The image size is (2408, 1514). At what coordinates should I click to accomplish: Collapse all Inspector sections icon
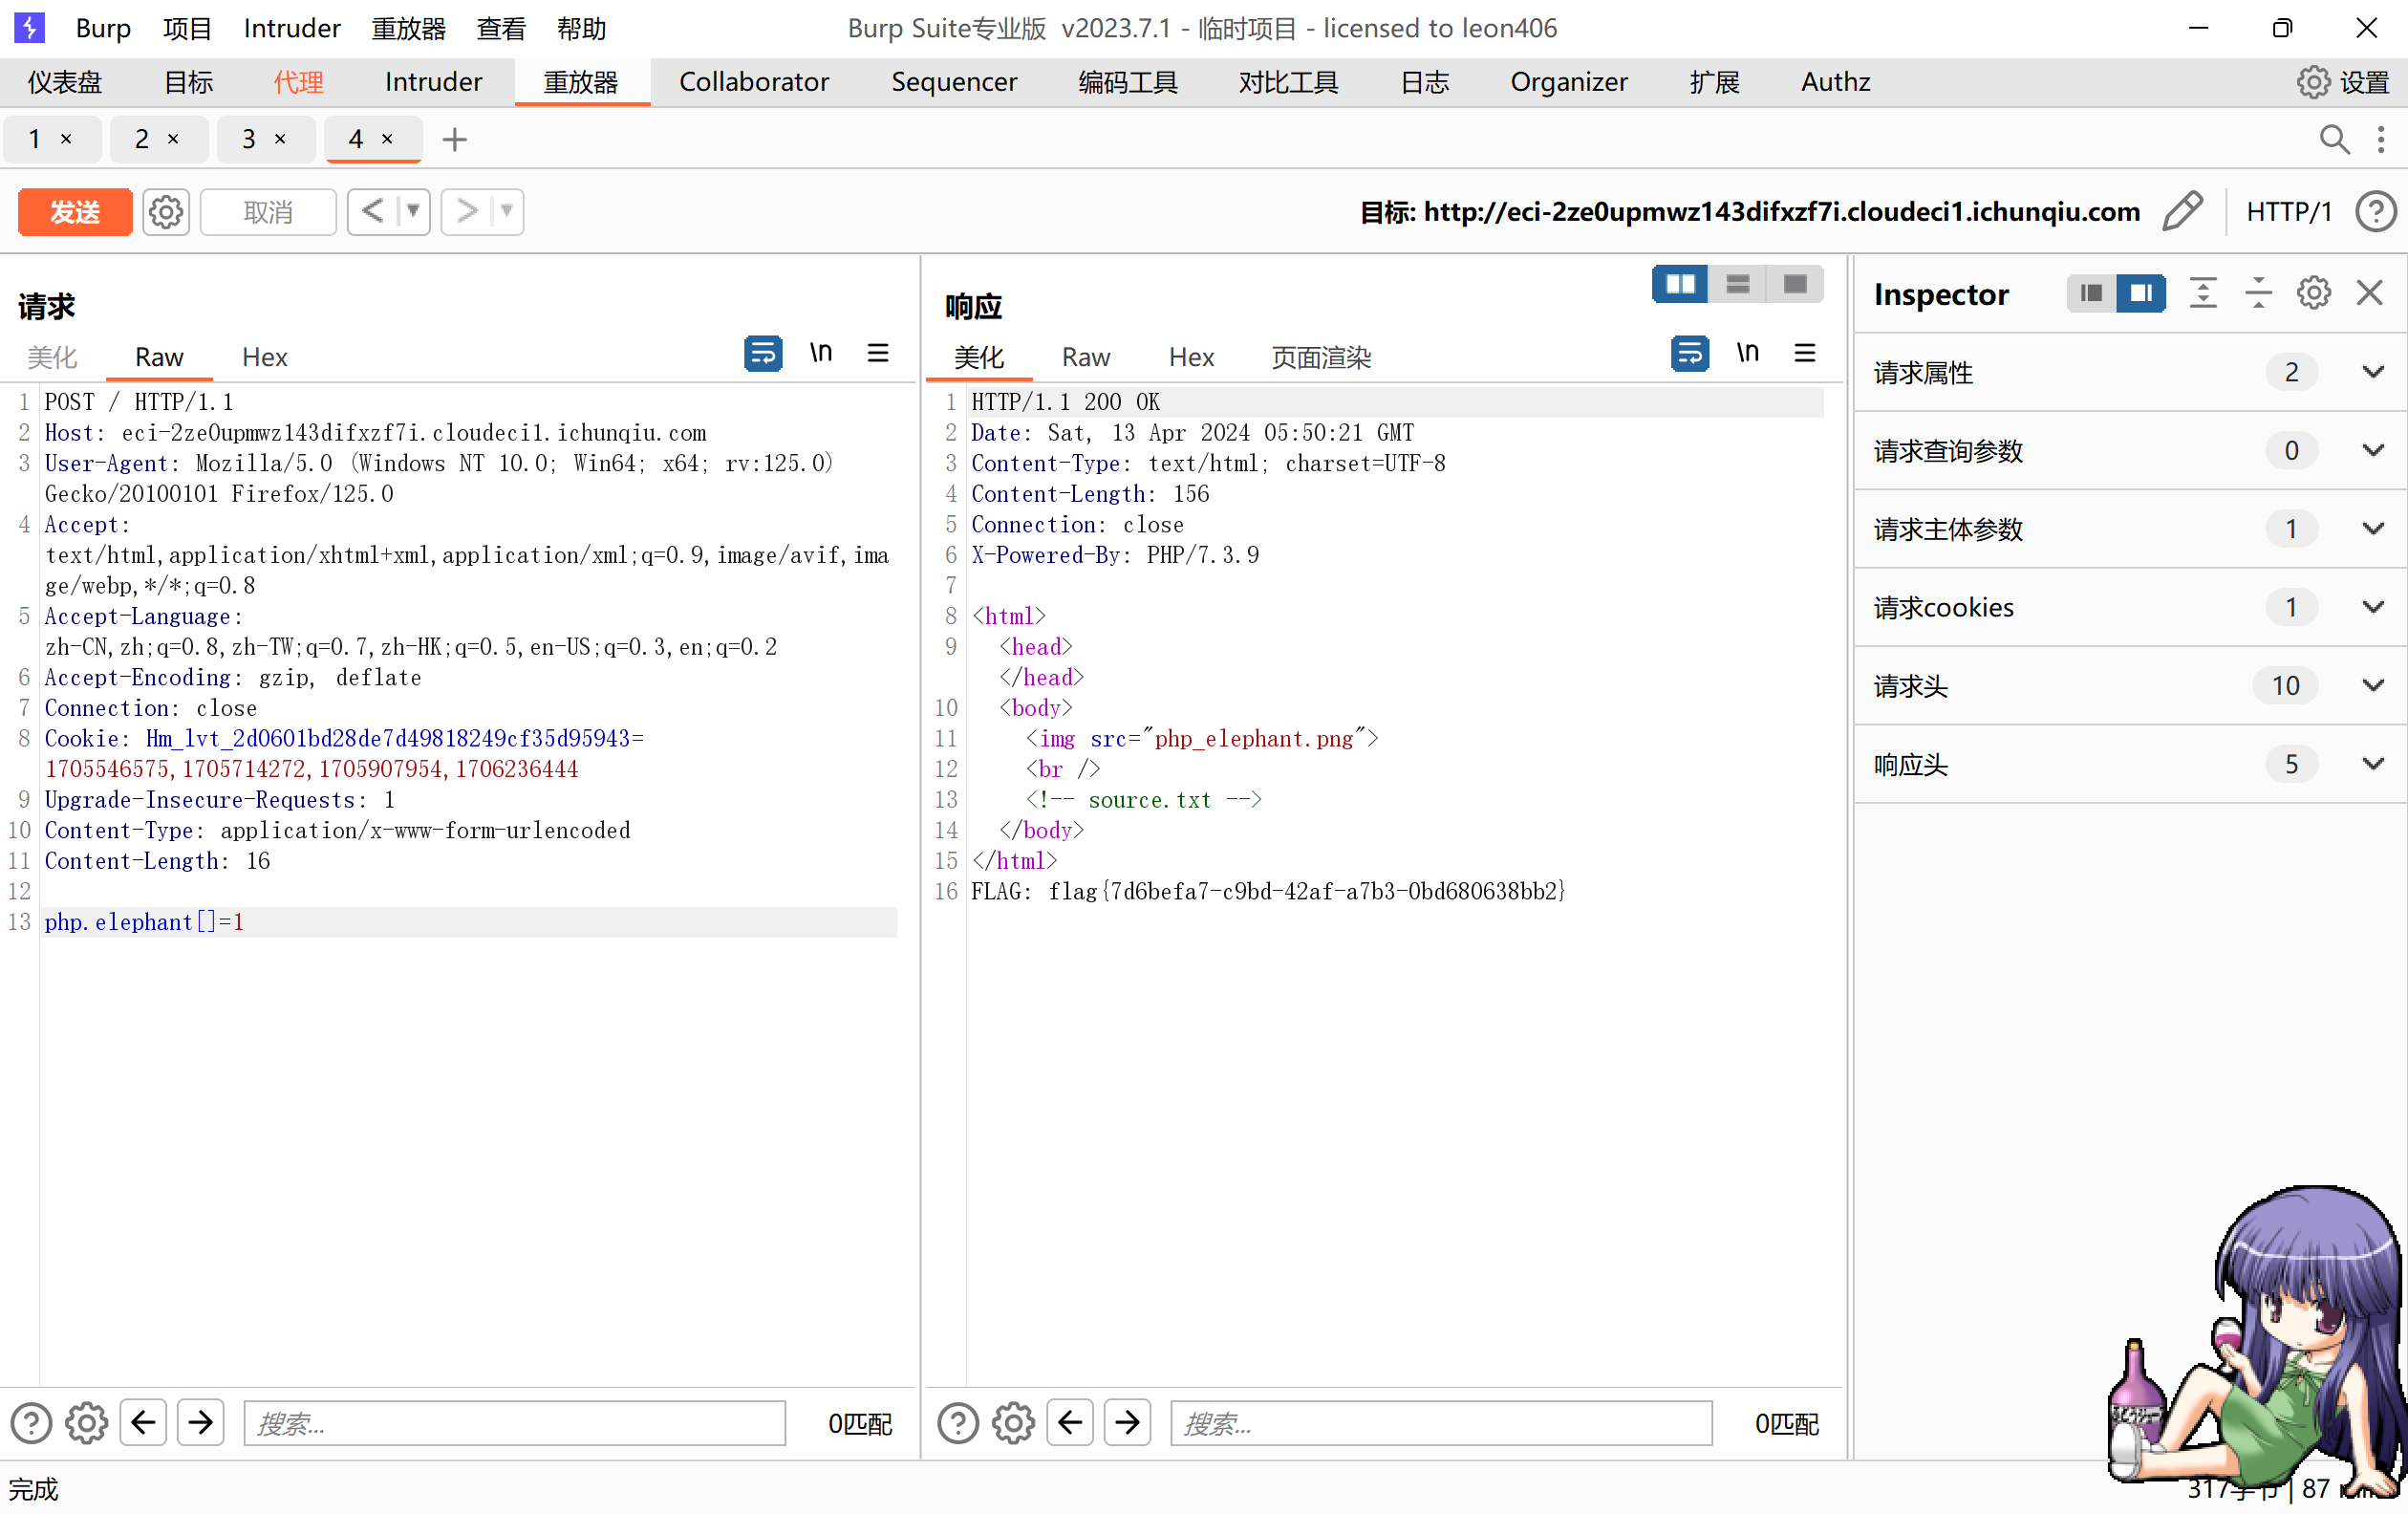pyautogui.click(x=2258, y=293)
